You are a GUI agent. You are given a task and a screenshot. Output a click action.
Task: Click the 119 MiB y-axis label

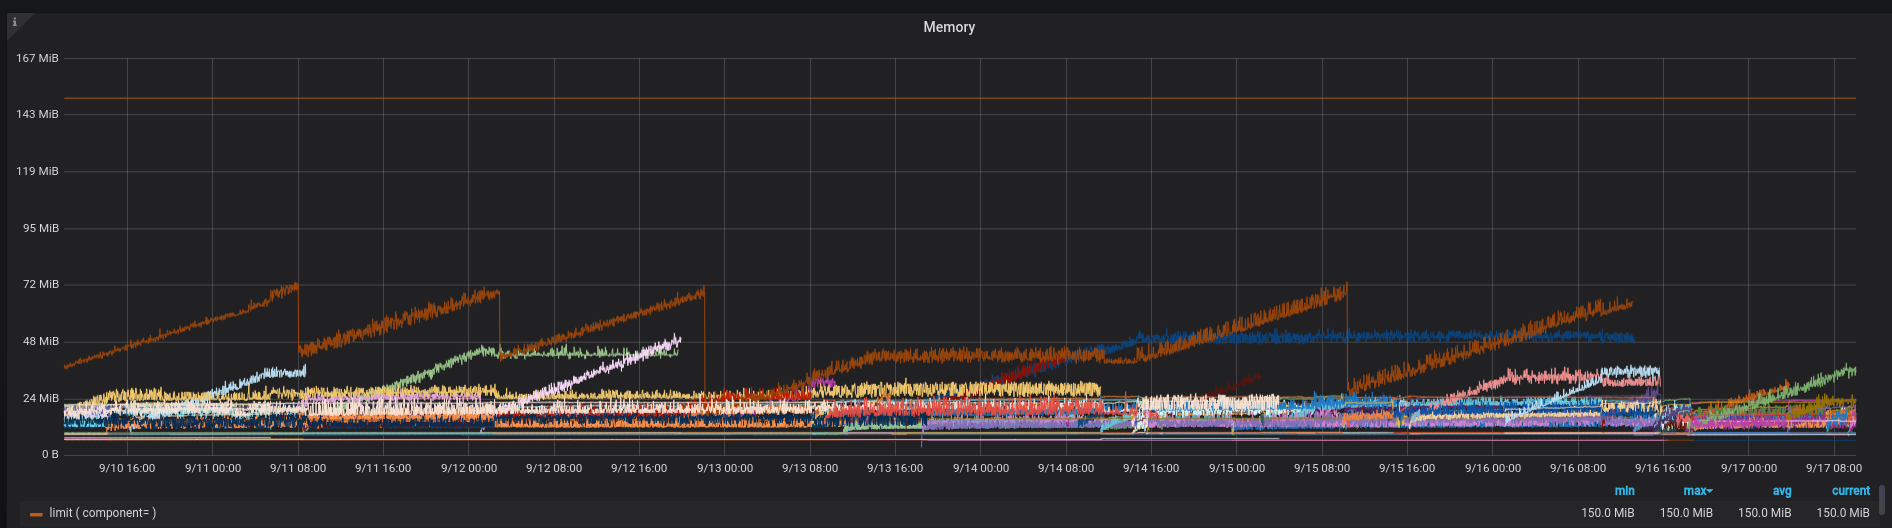point(37,171)
